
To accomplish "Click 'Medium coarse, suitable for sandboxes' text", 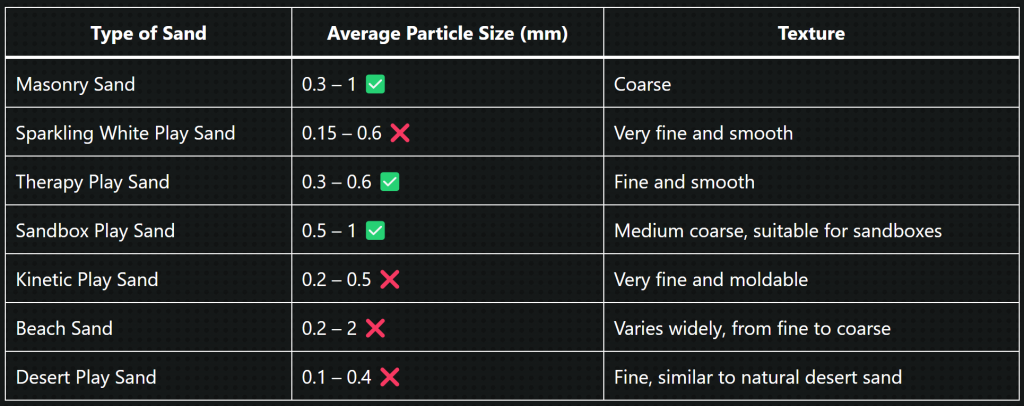I will click(778, 231).
